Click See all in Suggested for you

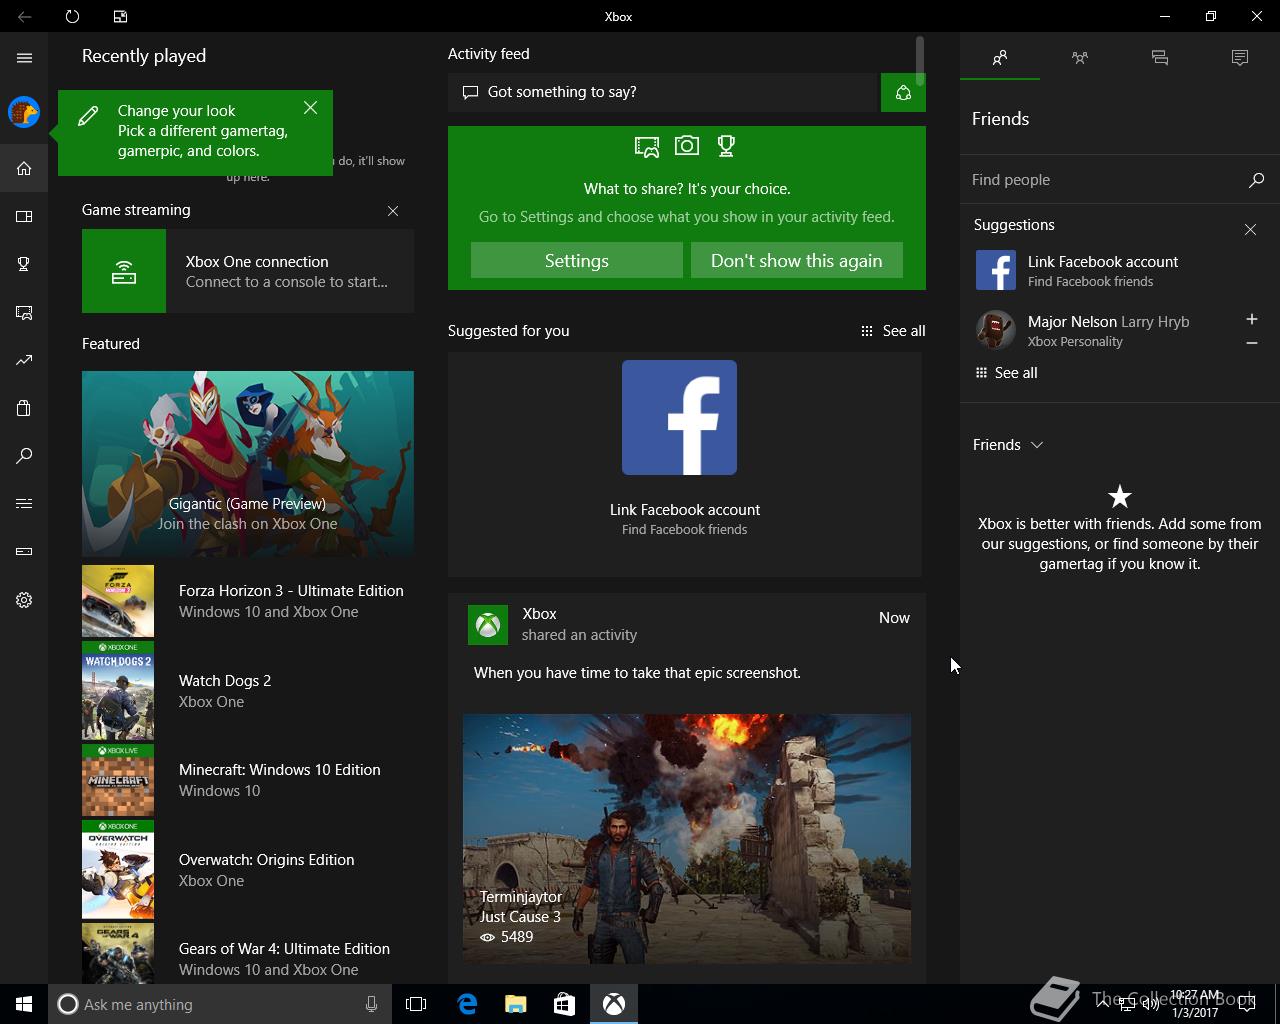[x=893, y=331]
